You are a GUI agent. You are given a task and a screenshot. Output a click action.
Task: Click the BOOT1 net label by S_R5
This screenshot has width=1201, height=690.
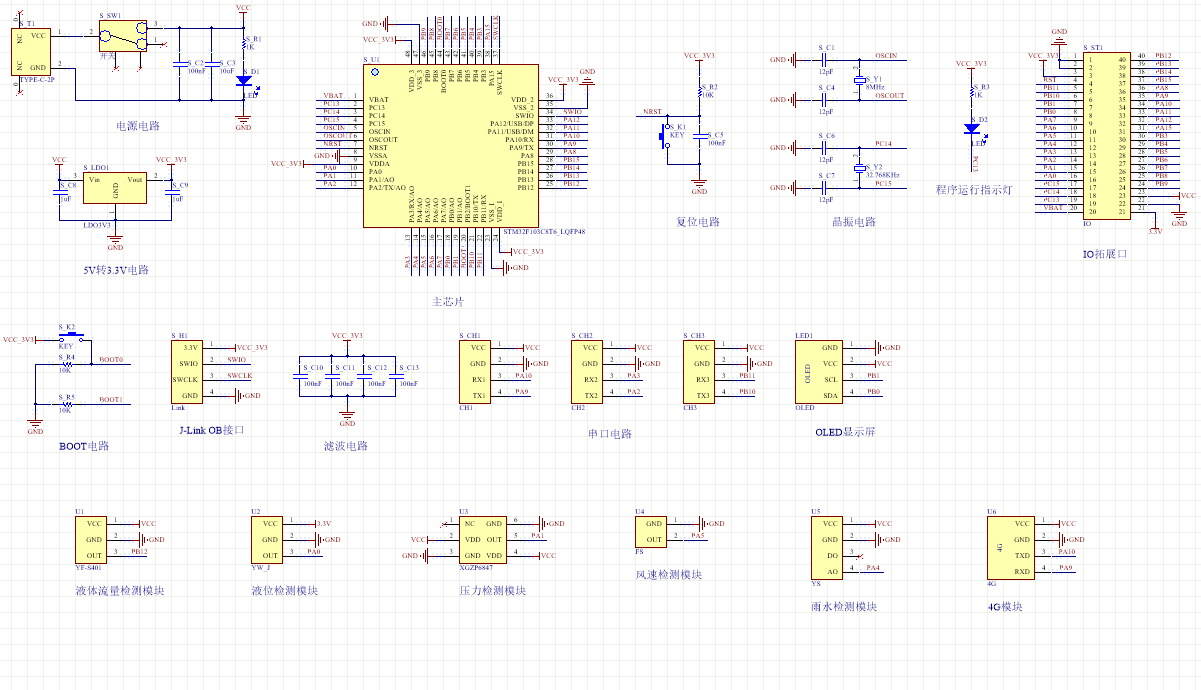(110, 399)
